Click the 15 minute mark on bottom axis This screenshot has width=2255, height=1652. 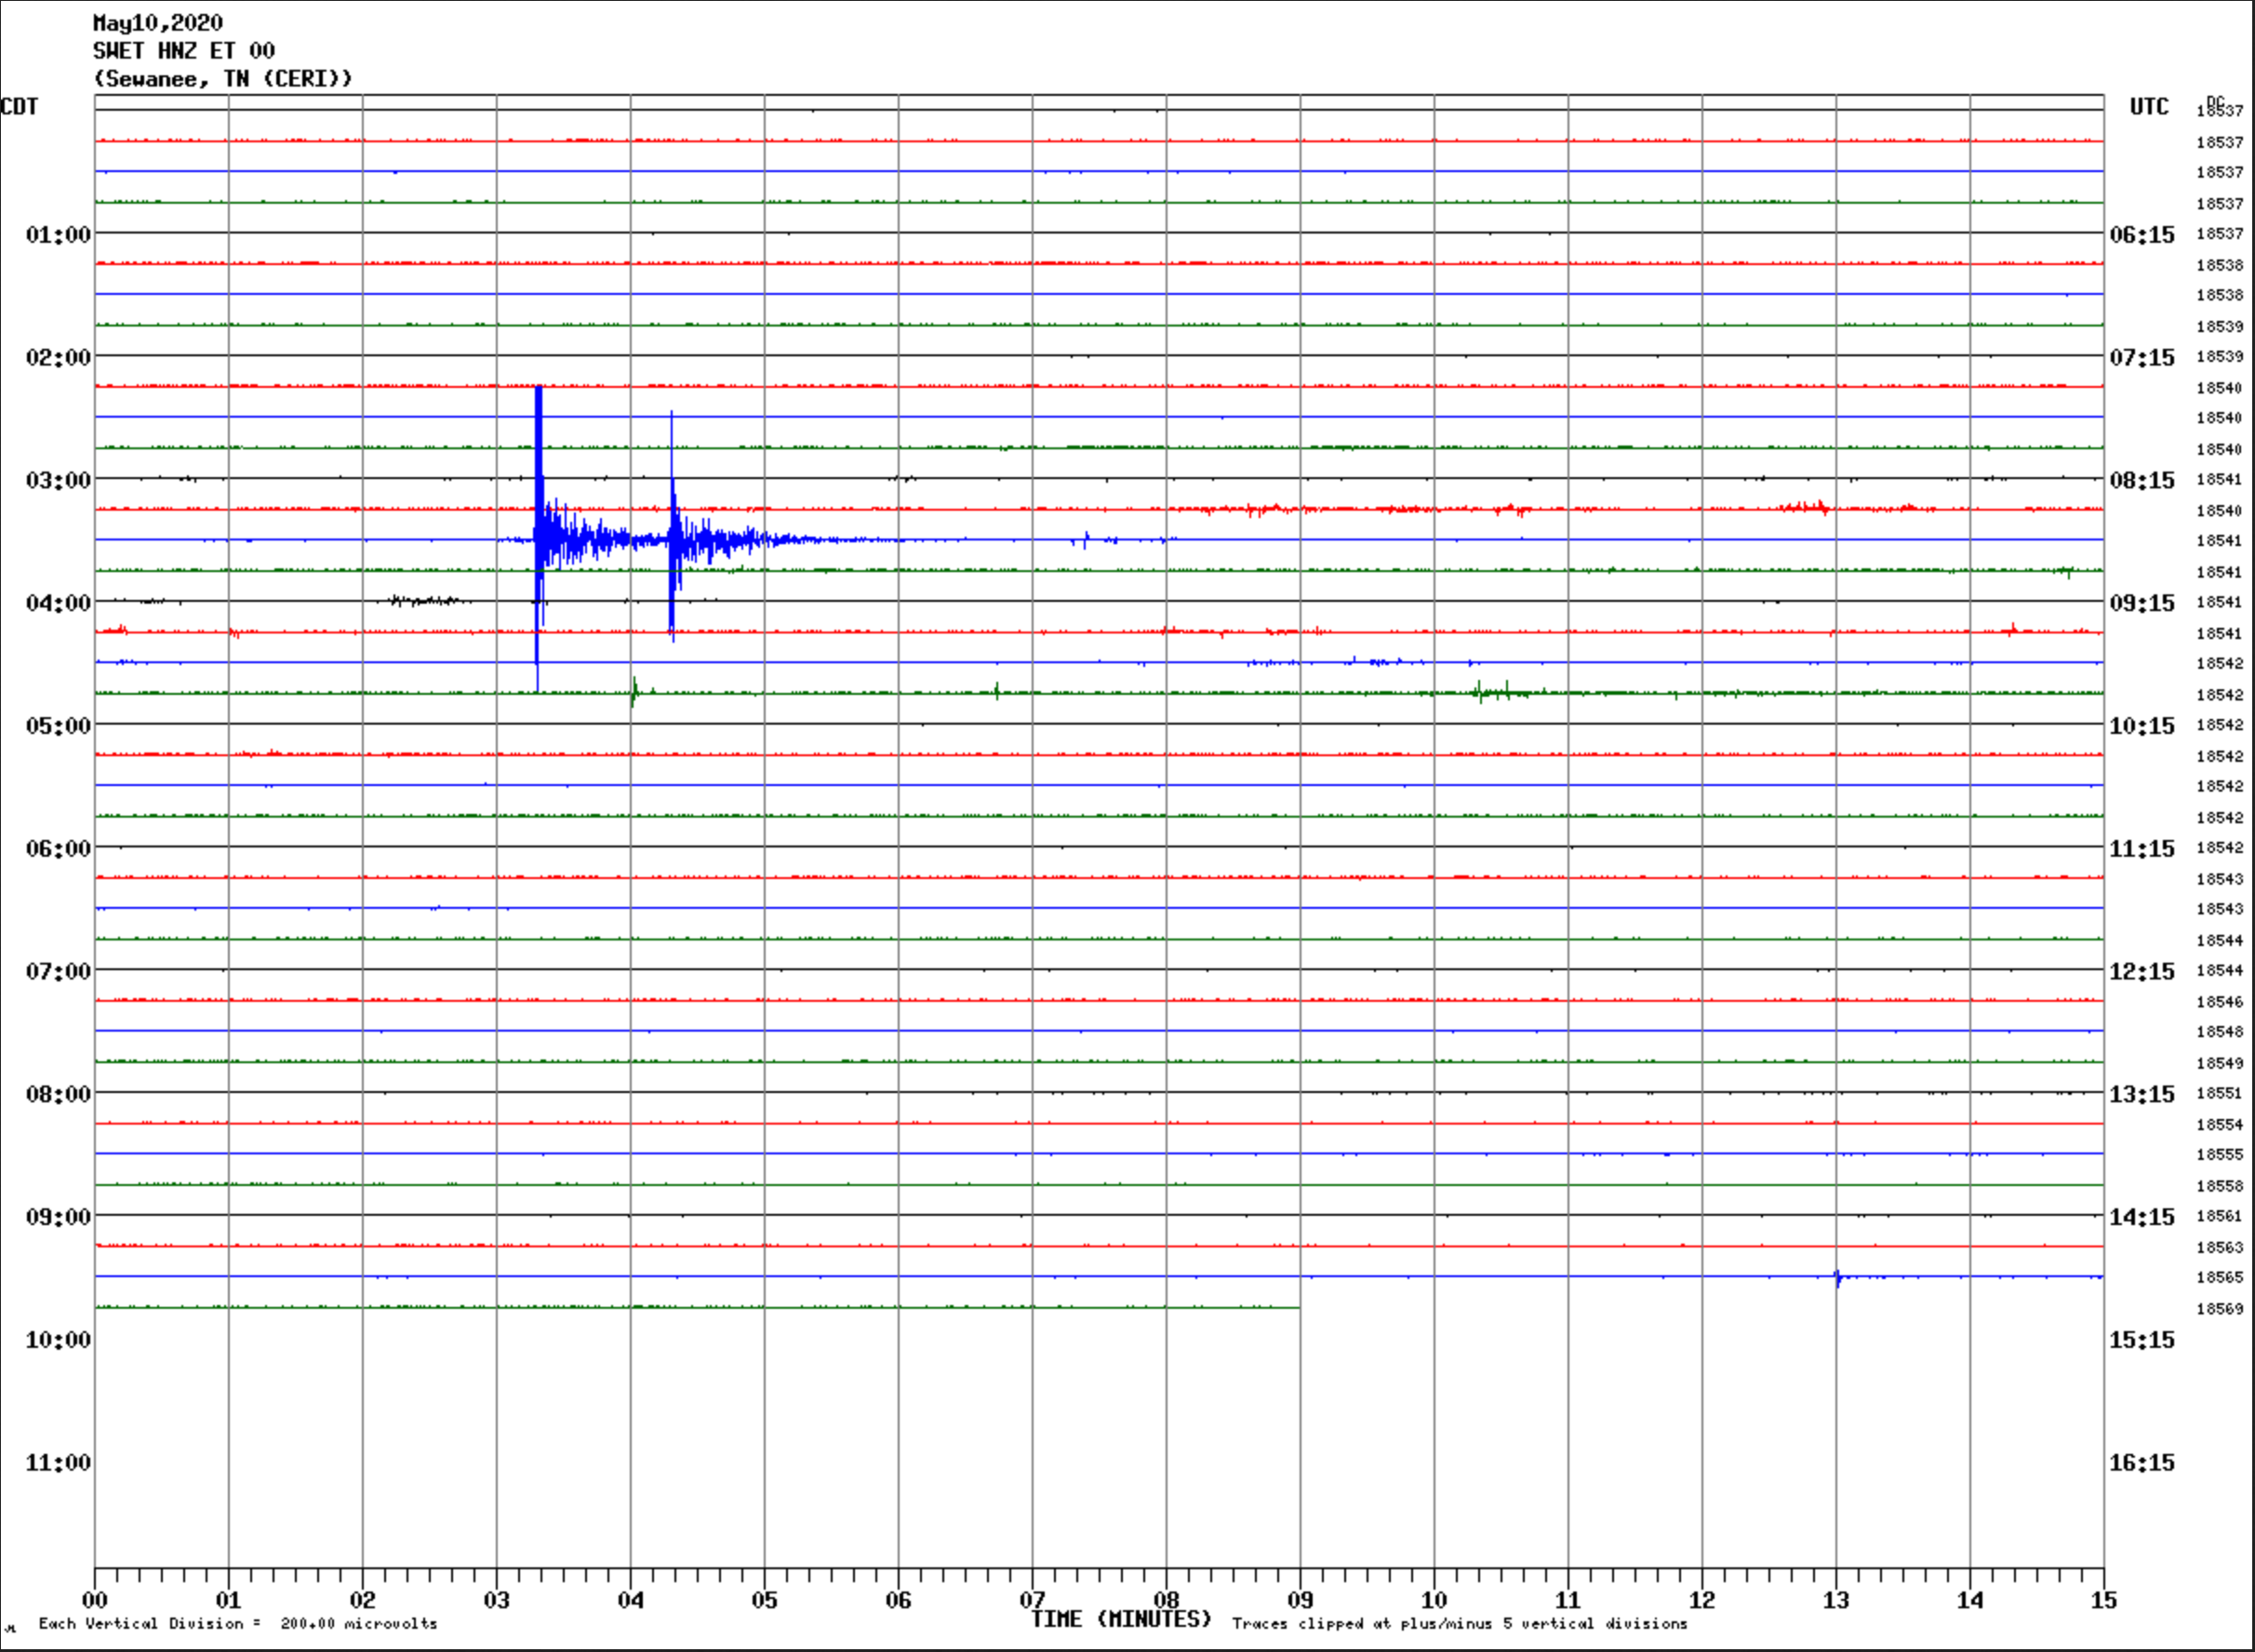coord(2103,1601)
